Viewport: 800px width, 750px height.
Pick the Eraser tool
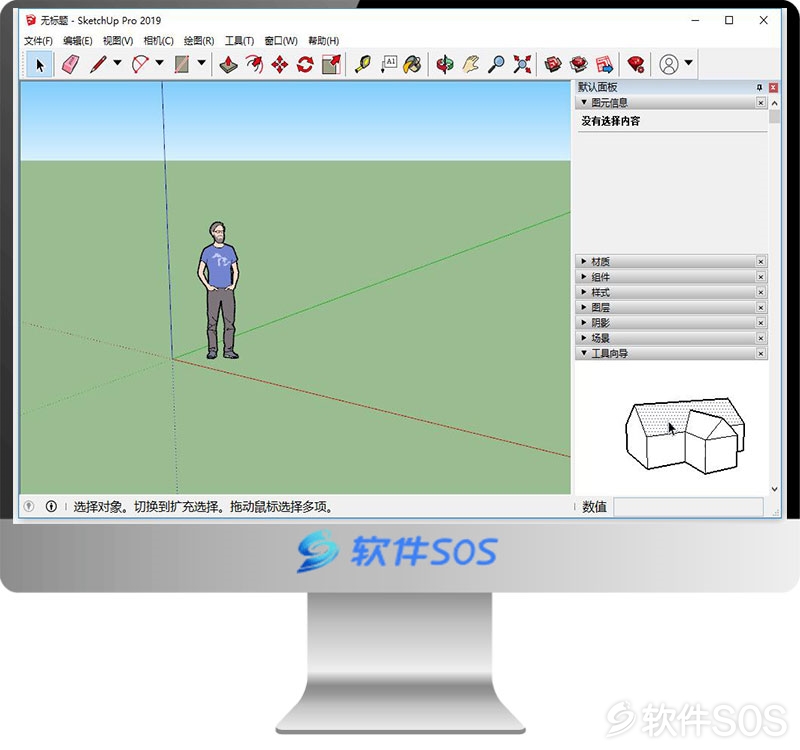click(70, 65)
